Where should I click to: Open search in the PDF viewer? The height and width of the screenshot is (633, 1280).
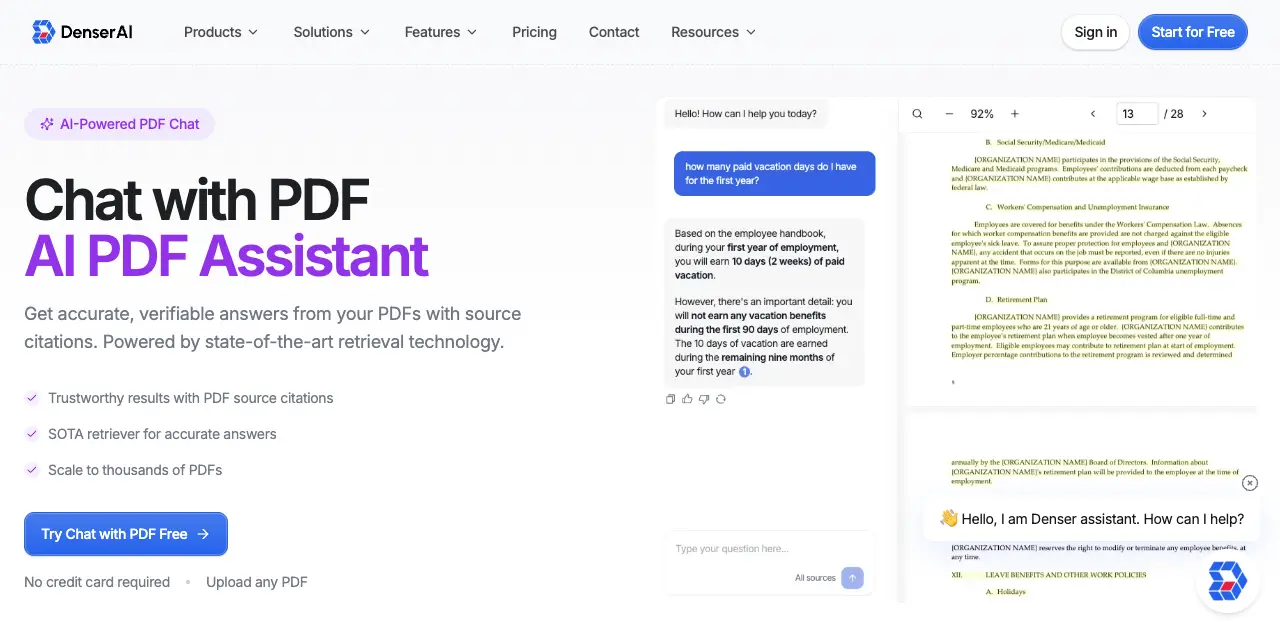917,113
